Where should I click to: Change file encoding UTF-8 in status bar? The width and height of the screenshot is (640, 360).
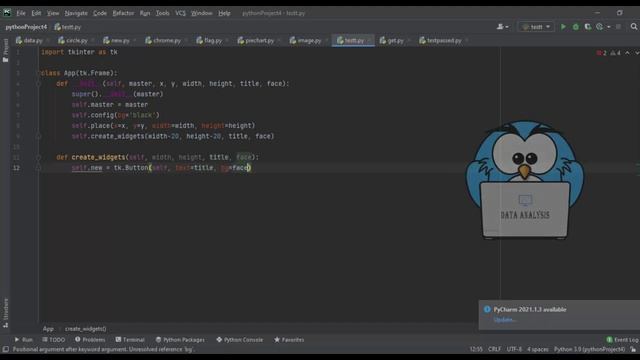514,349
